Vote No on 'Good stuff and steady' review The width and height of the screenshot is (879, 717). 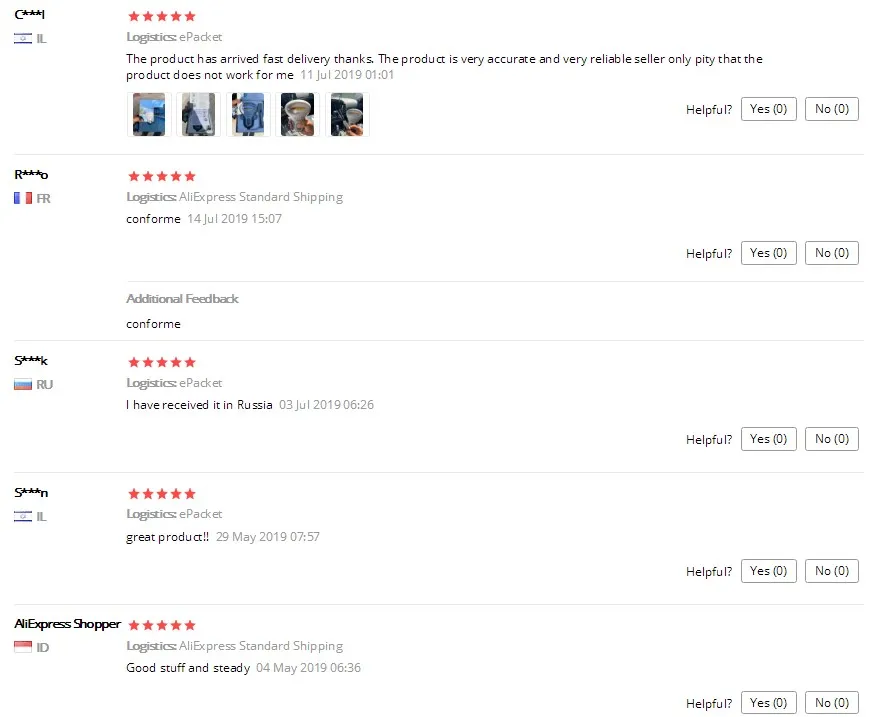[832, 702]
